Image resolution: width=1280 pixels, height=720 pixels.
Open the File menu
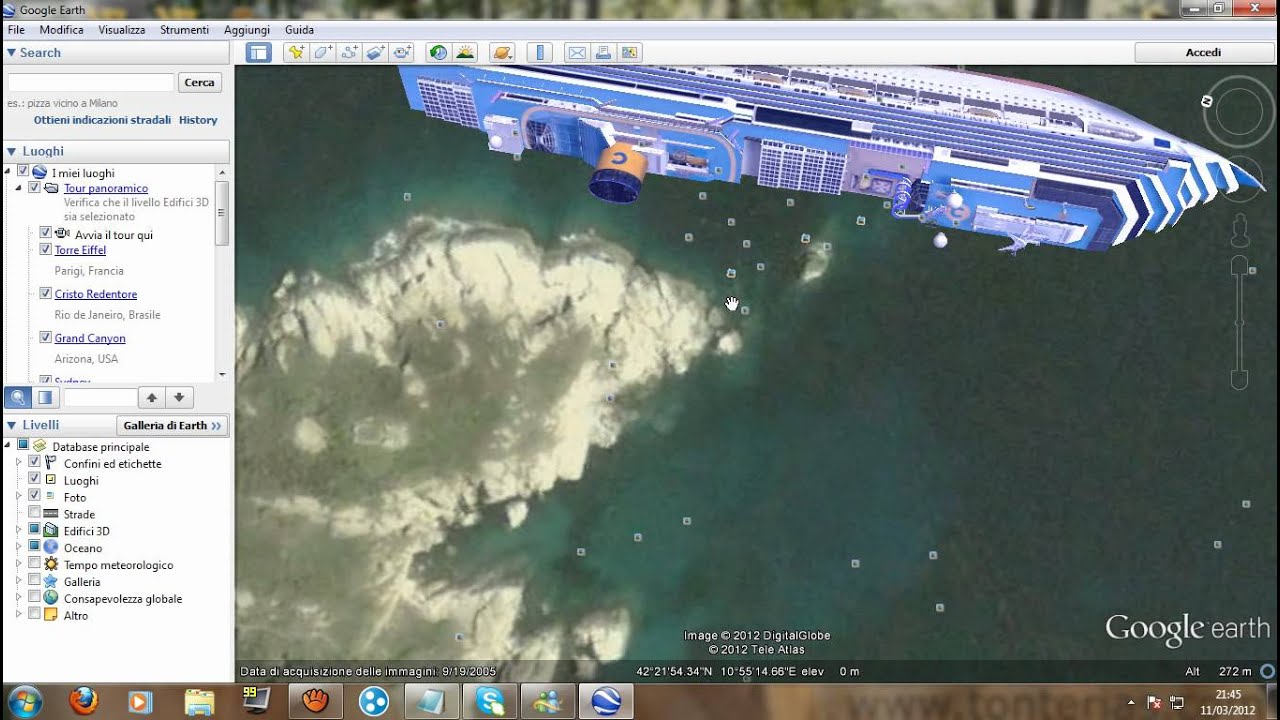[16, 30]
